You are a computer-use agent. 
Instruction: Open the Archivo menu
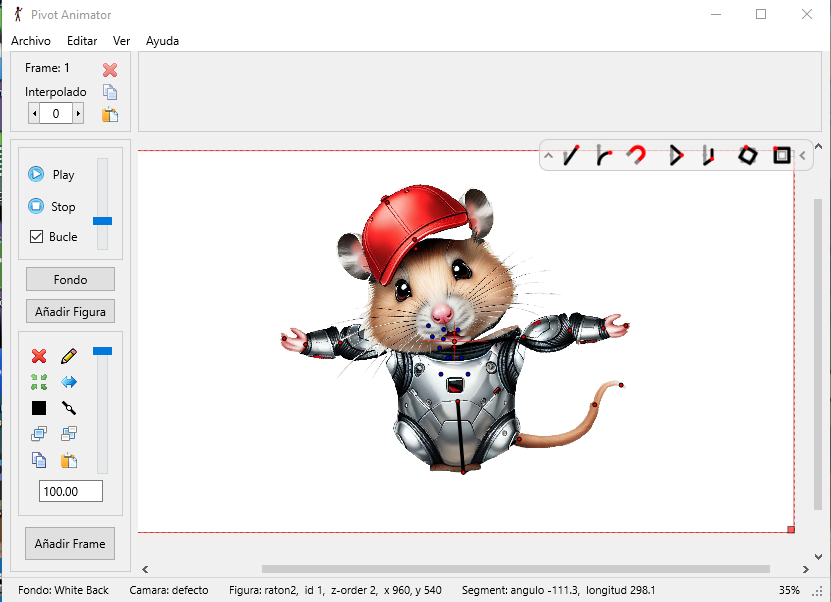(31, 41)
